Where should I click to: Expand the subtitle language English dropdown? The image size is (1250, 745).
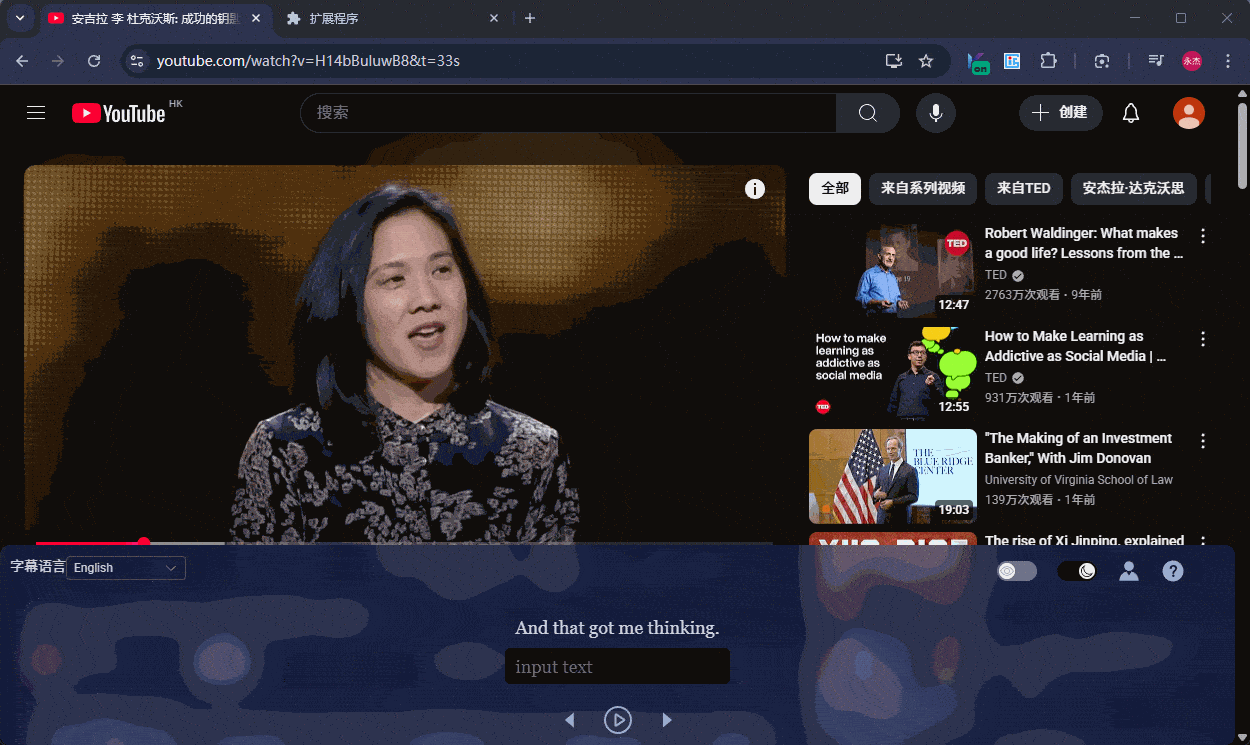(126, 568)
